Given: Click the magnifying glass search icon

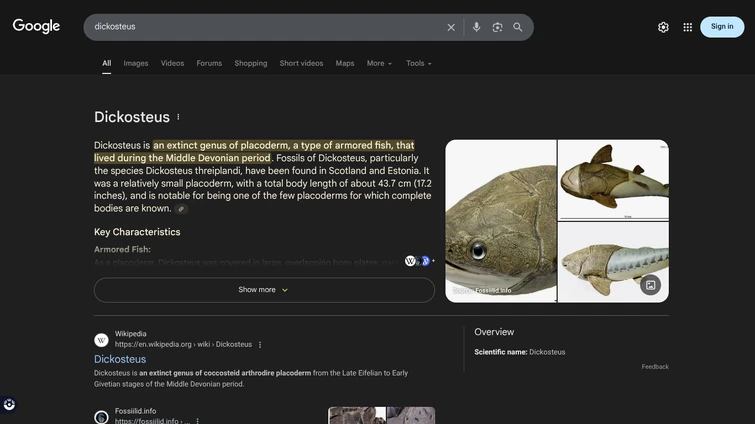Looking at the screenshot, I should click(518, 27).
